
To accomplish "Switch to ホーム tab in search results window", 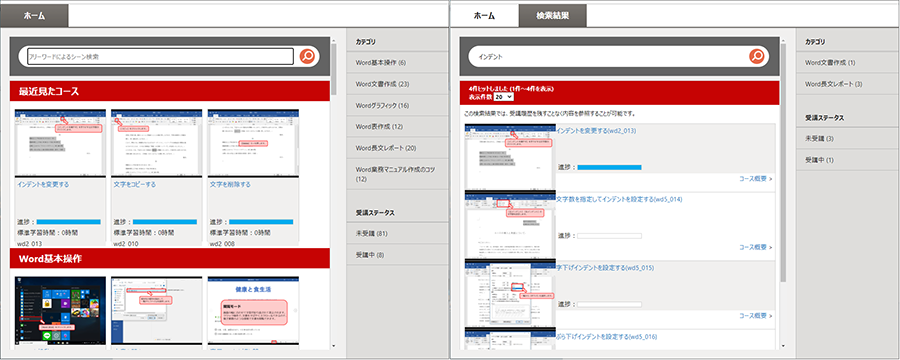I will tap(484, 16).
